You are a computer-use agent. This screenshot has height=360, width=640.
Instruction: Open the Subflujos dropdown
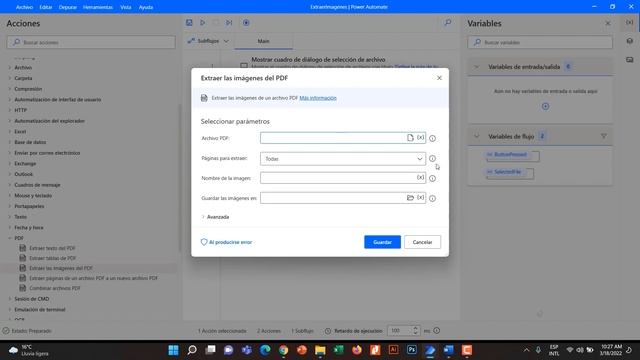[208, 41]
